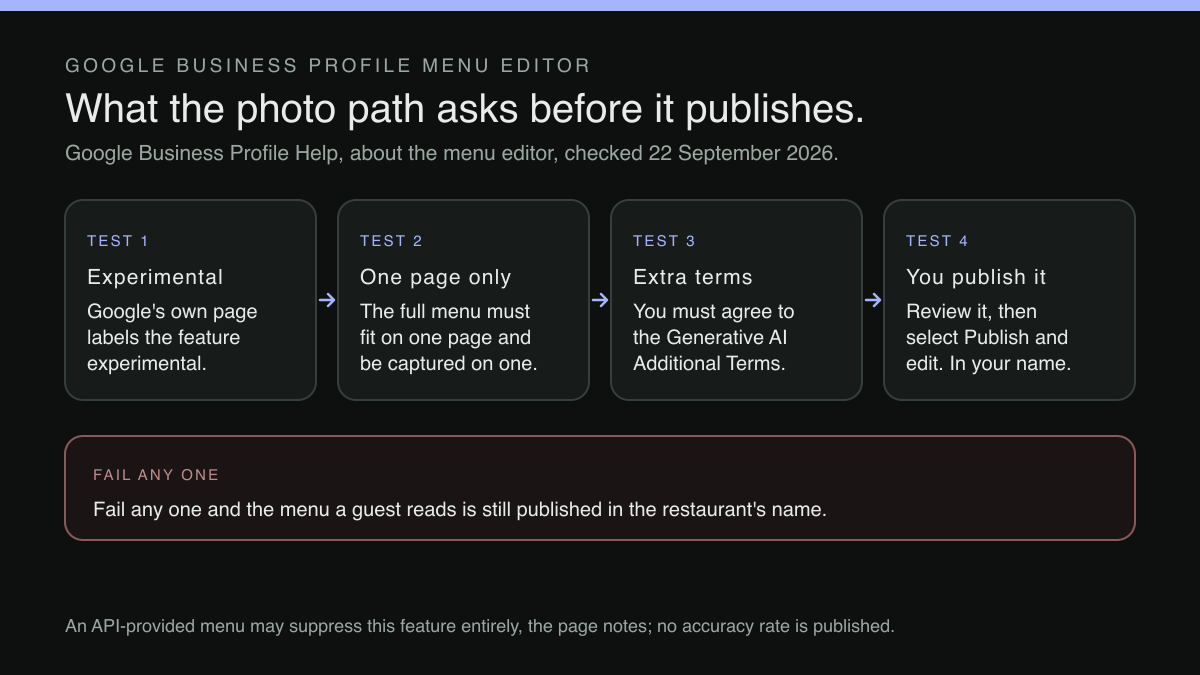Click the text about the full menu fitting on one page
This screenshot has width=1200, height=675.
coord(449,337)
